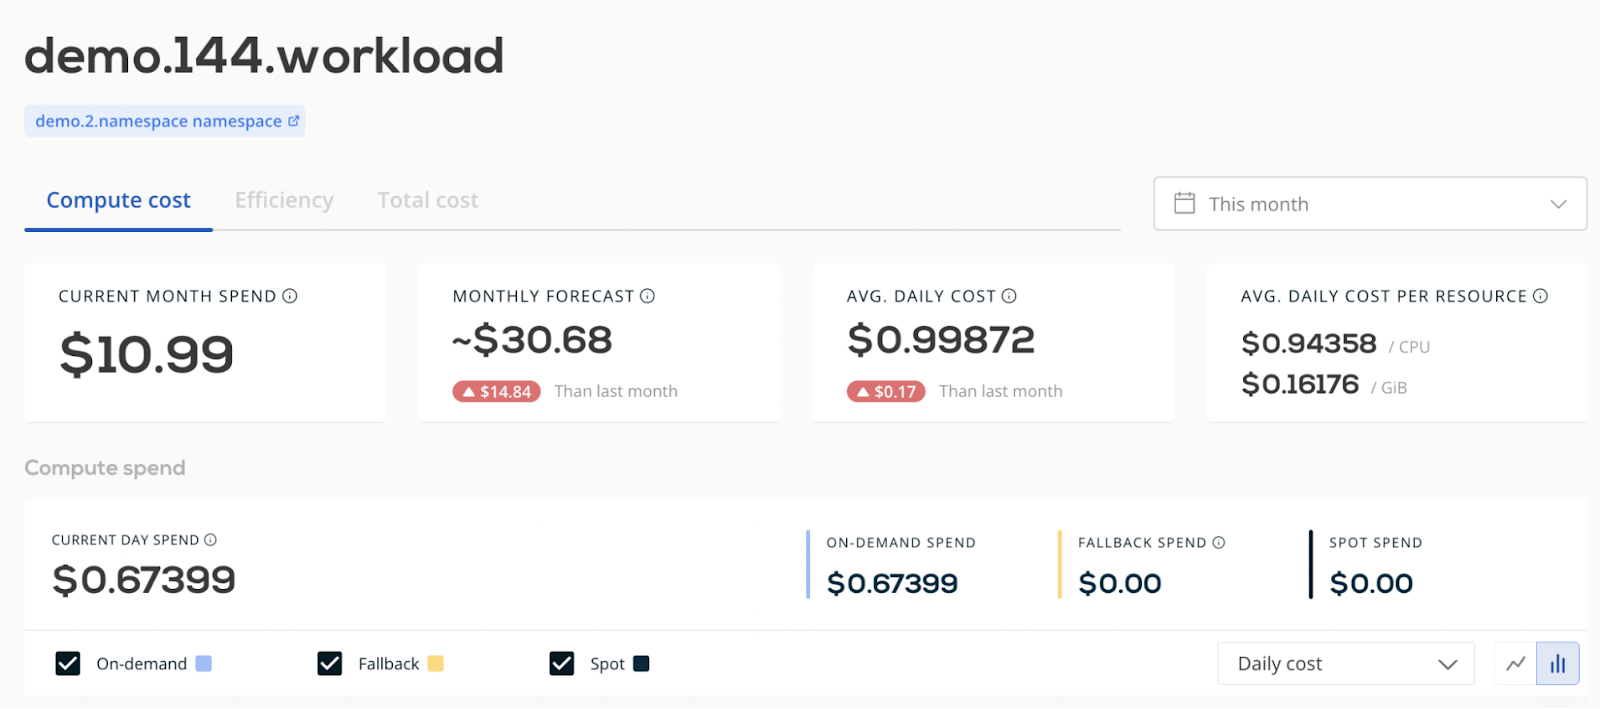Click info icon next to Current Month Spend
This screenshot has width=1600, height=709.
[290, 296]
